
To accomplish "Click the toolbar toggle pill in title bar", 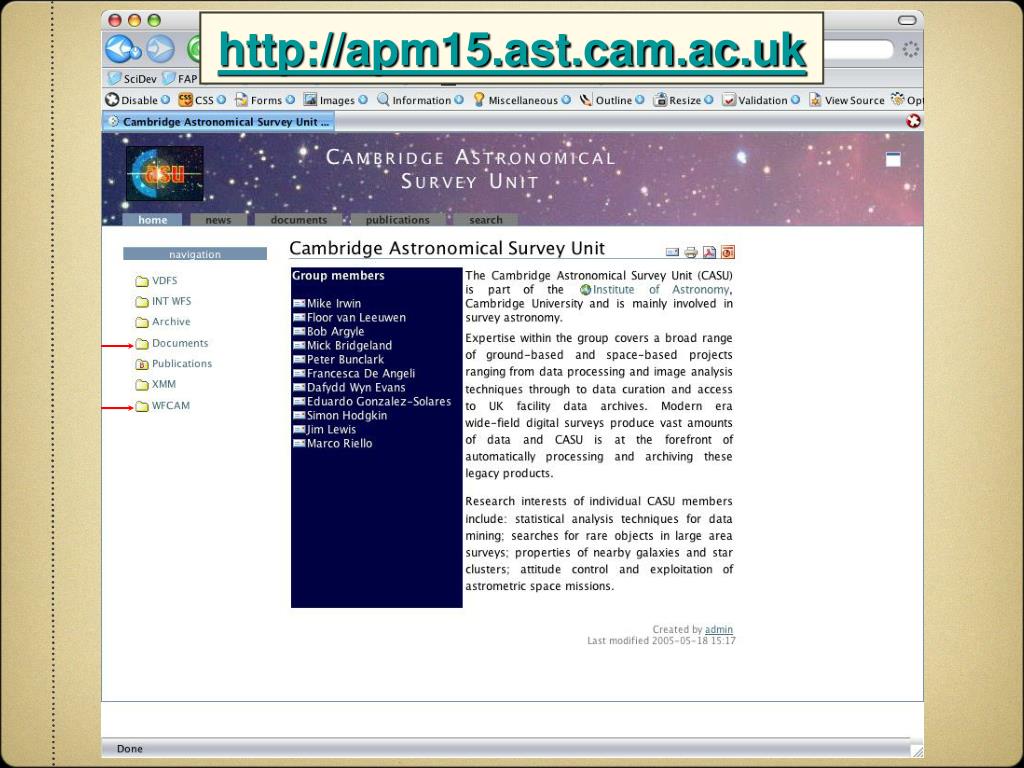I will 907,20.
